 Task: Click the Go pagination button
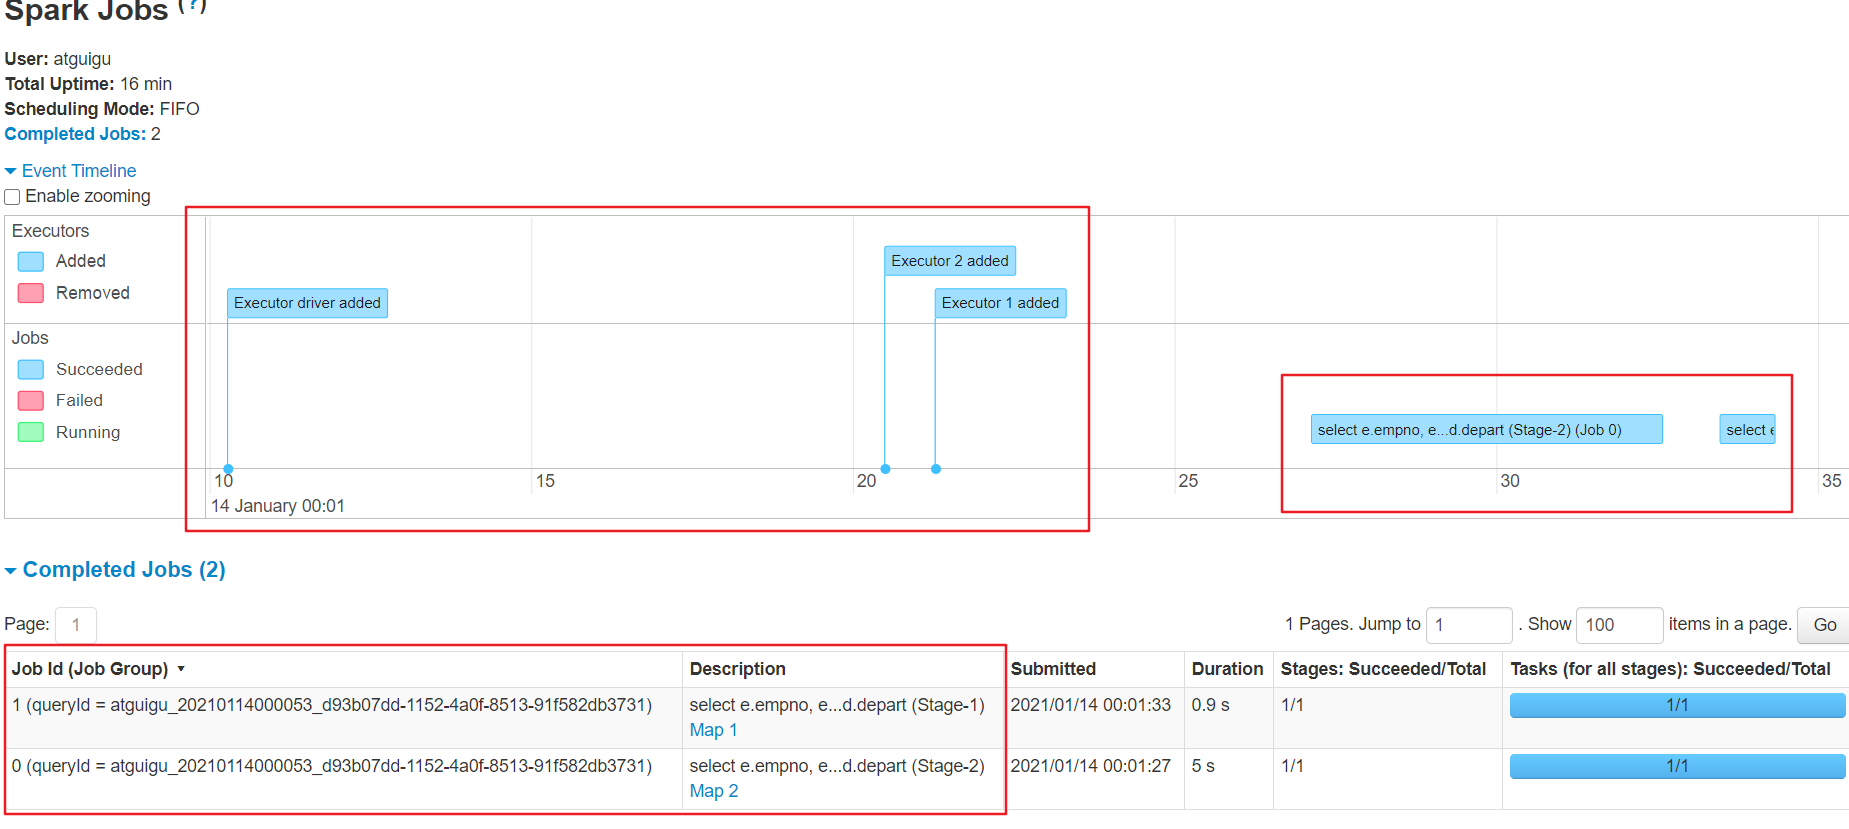[x=1824, y=625]
